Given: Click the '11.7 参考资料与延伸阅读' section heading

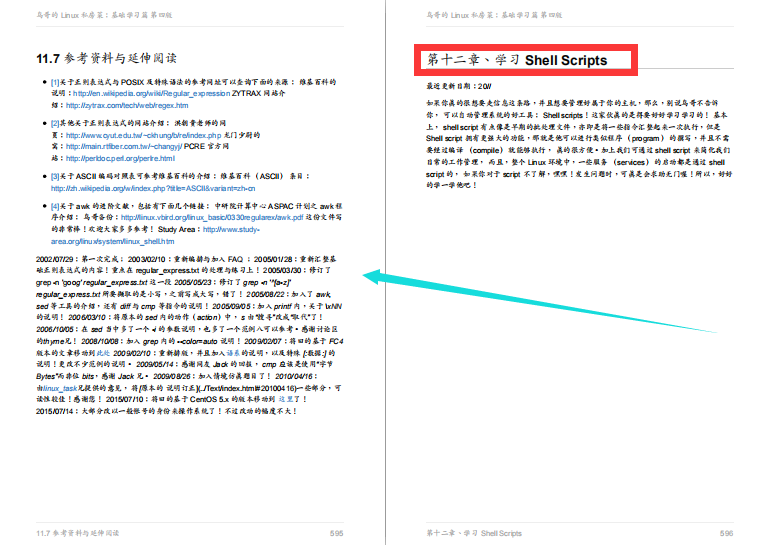Looking at the screenshot, I should click(x=106, y=58).
